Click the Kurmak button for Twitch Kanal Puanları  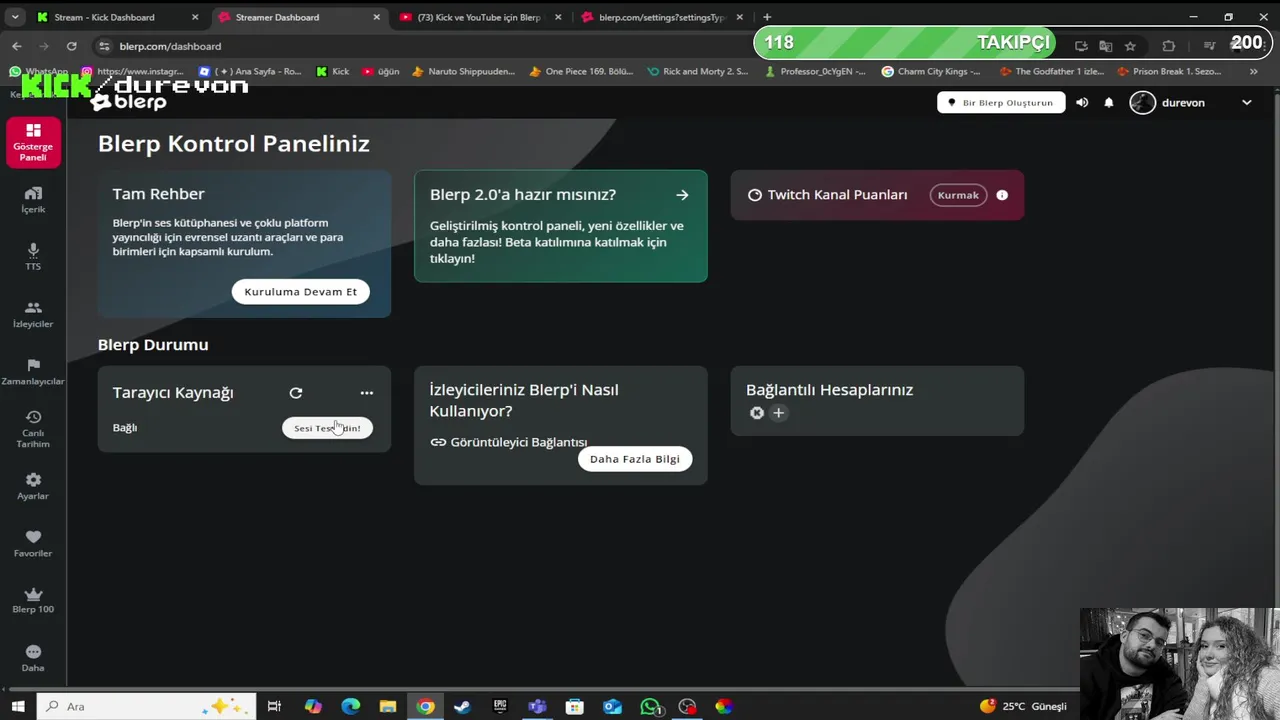pos(958,195)
